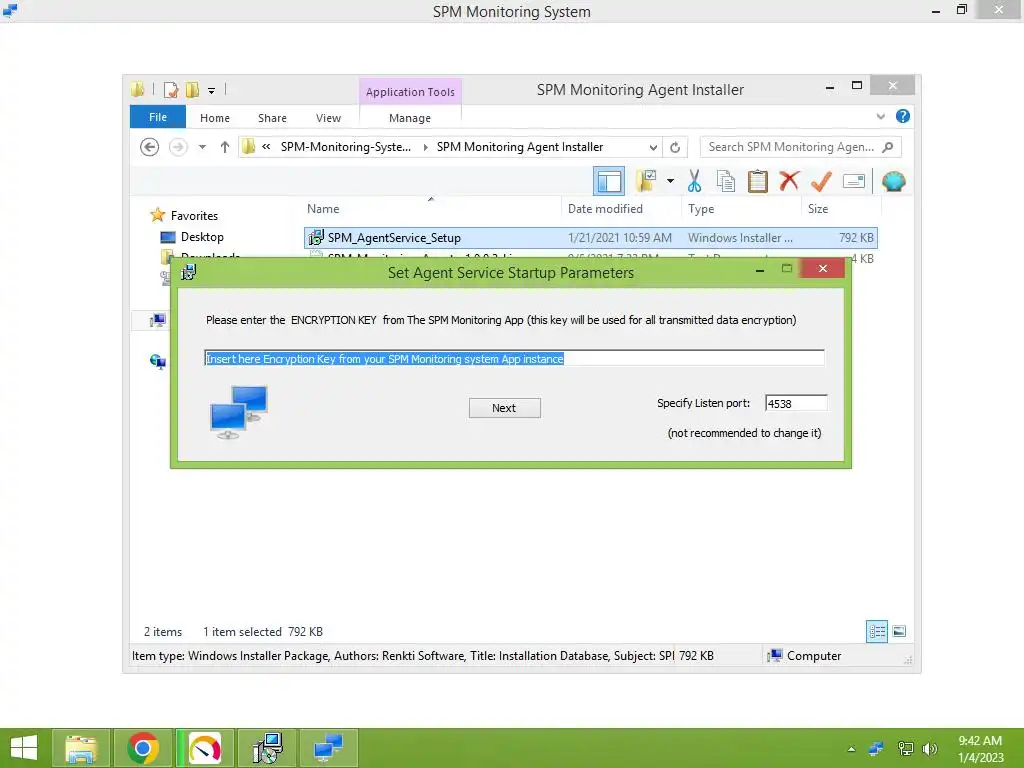The width and height of the screenshot is (1024, 768).
Task: Click the SPM Monitoring two-monitor taskbar icon
Action: tap(328, 748)
